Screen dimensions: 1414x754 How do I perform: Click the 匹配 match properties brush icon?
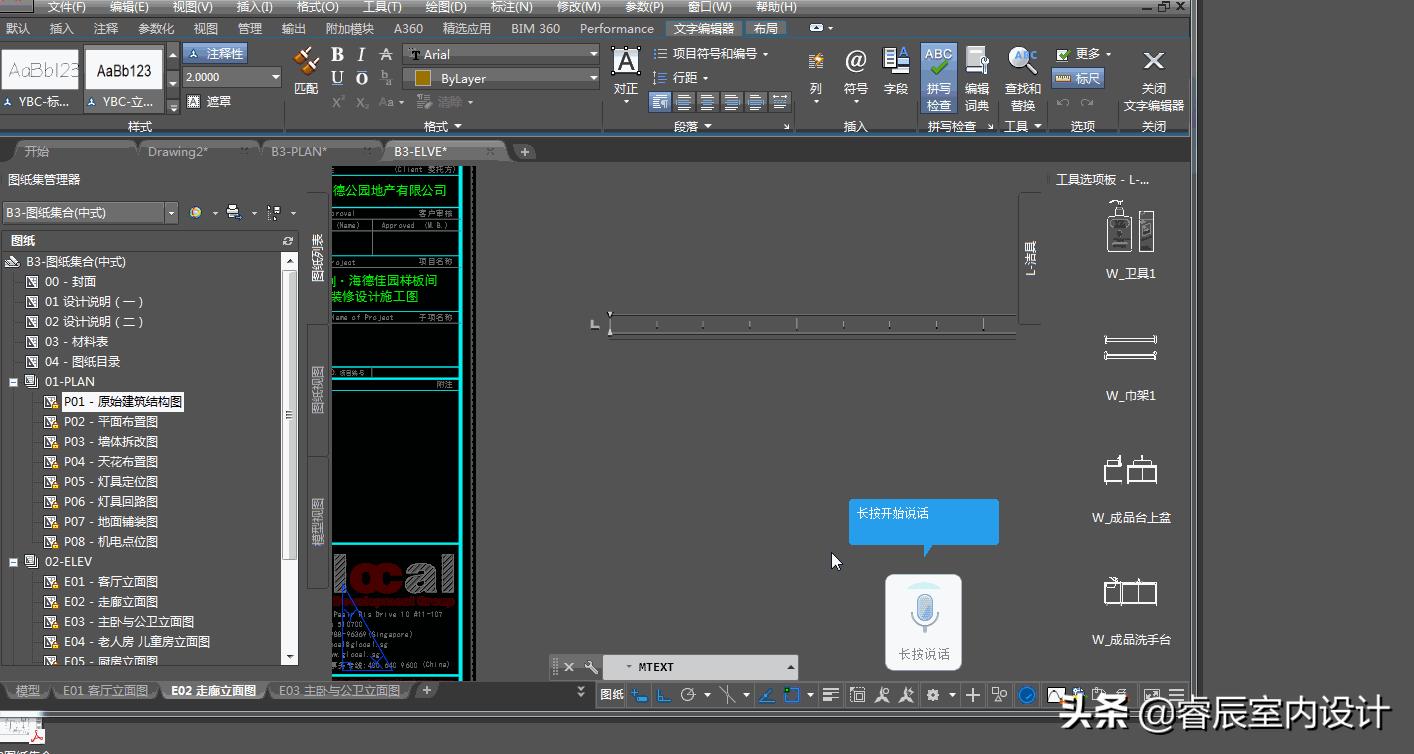point(306,63)
